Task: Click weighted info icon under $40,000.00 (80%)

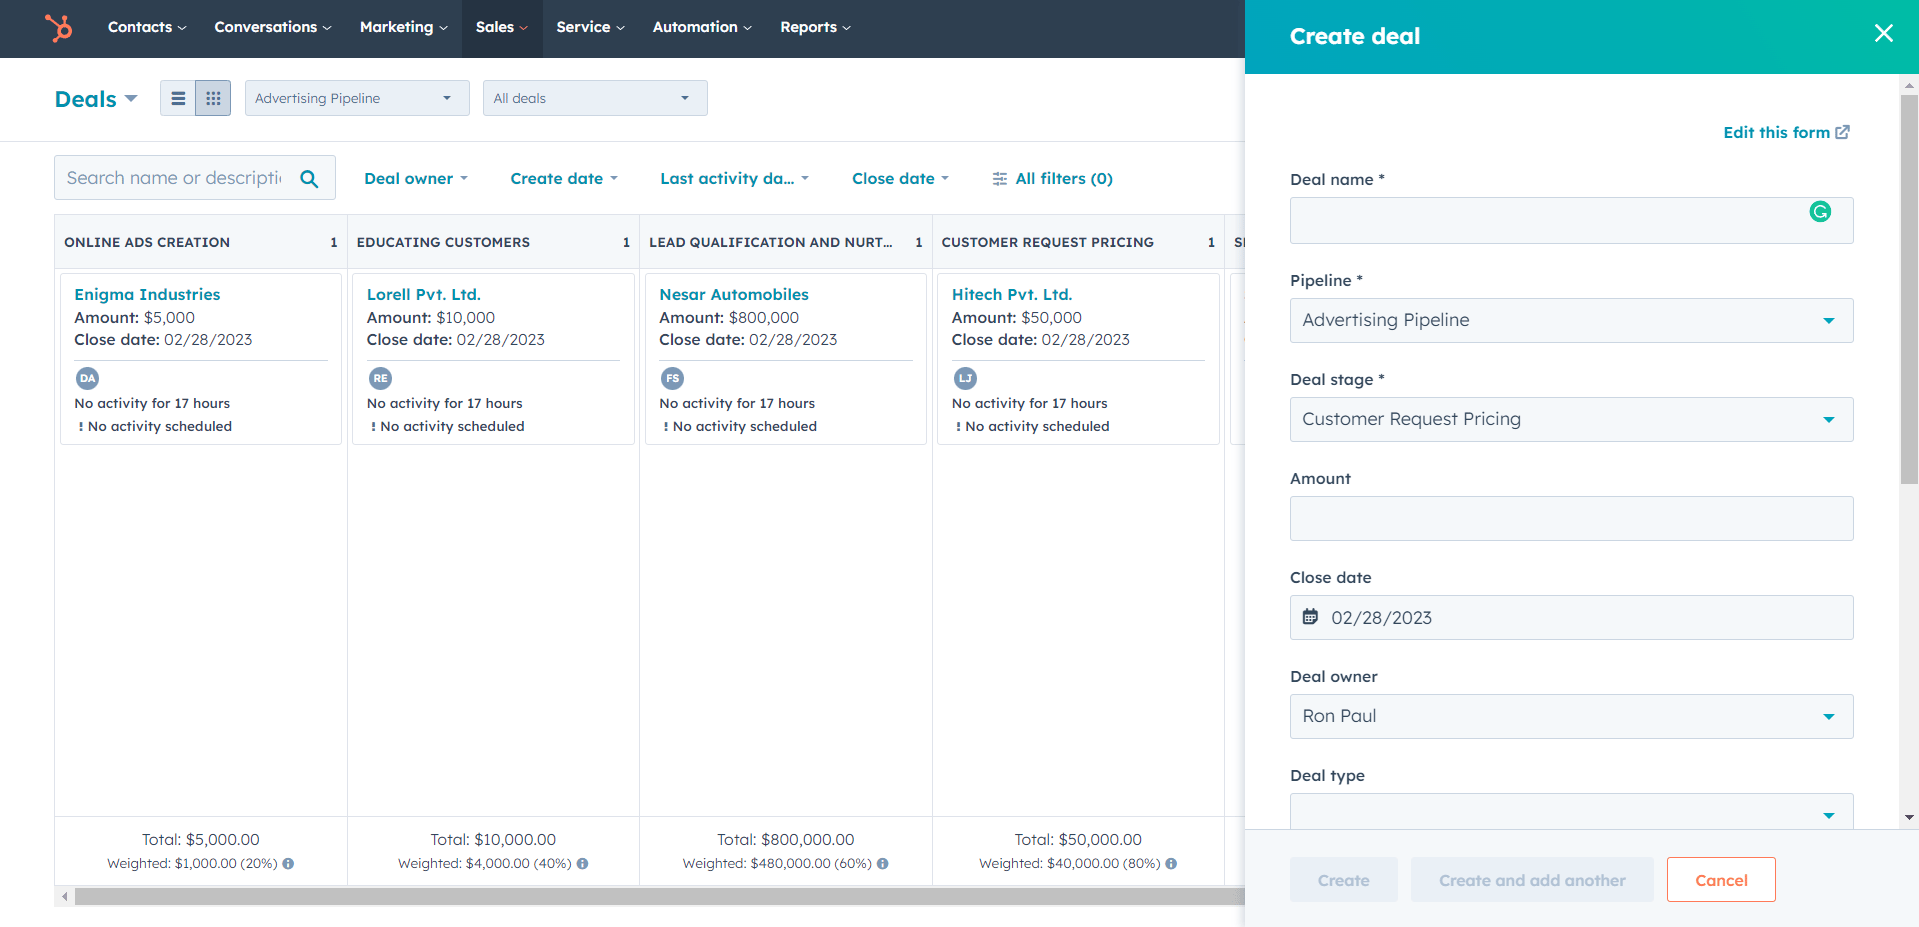Action: coord(1171,863)
